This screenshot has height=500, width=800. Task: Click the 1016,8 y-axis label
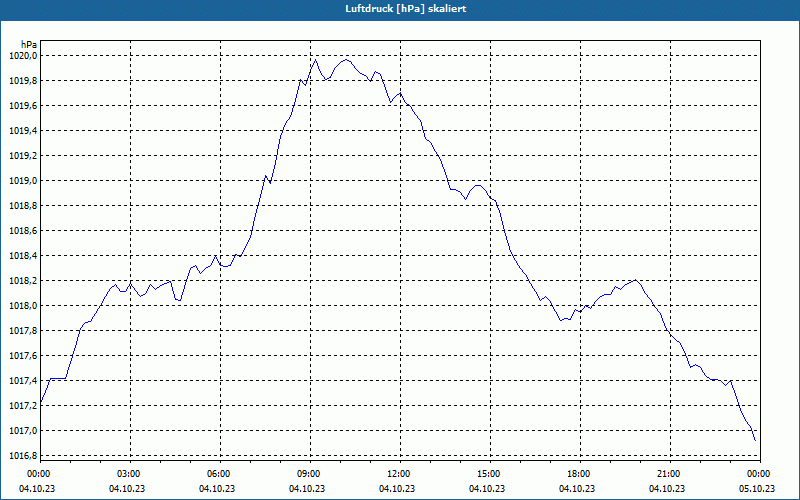click(23, 456)
